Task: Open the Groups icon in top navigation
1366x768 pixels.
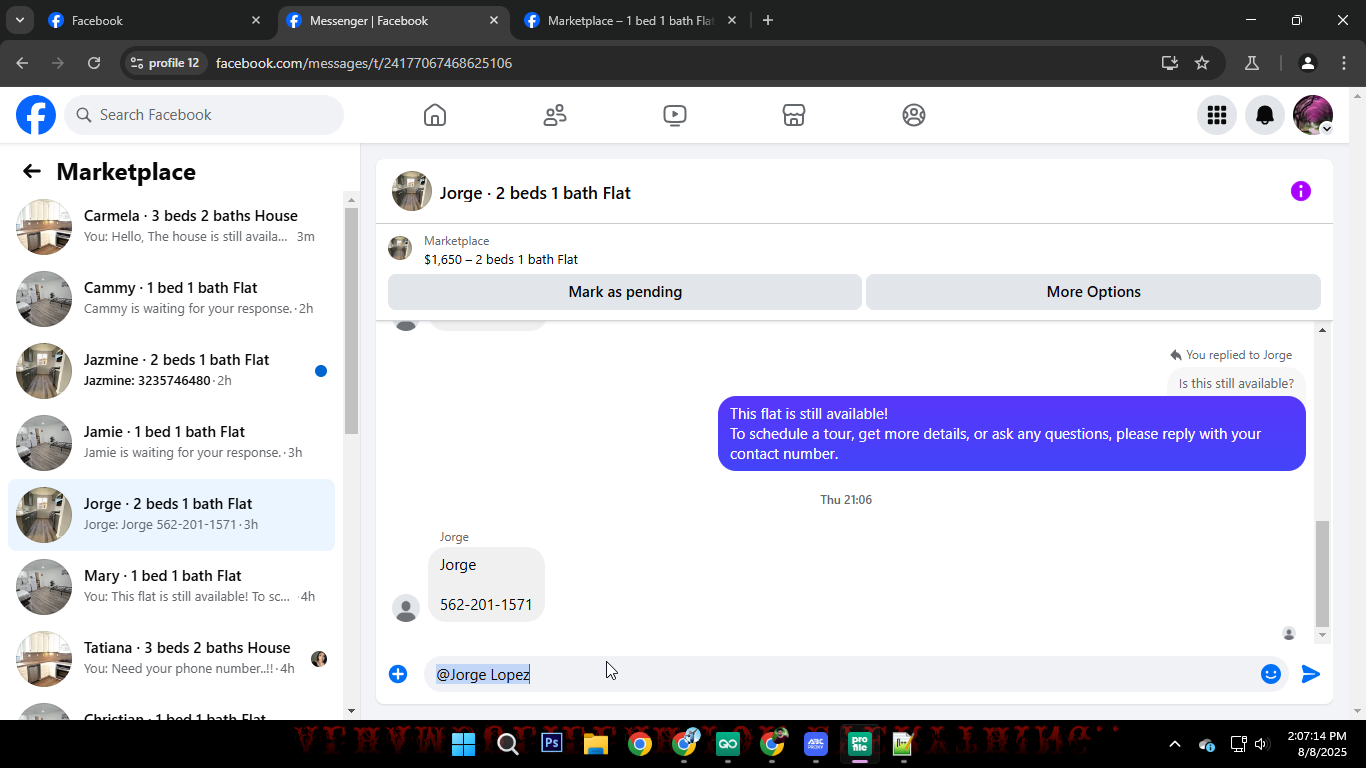Action: point(914,115)
